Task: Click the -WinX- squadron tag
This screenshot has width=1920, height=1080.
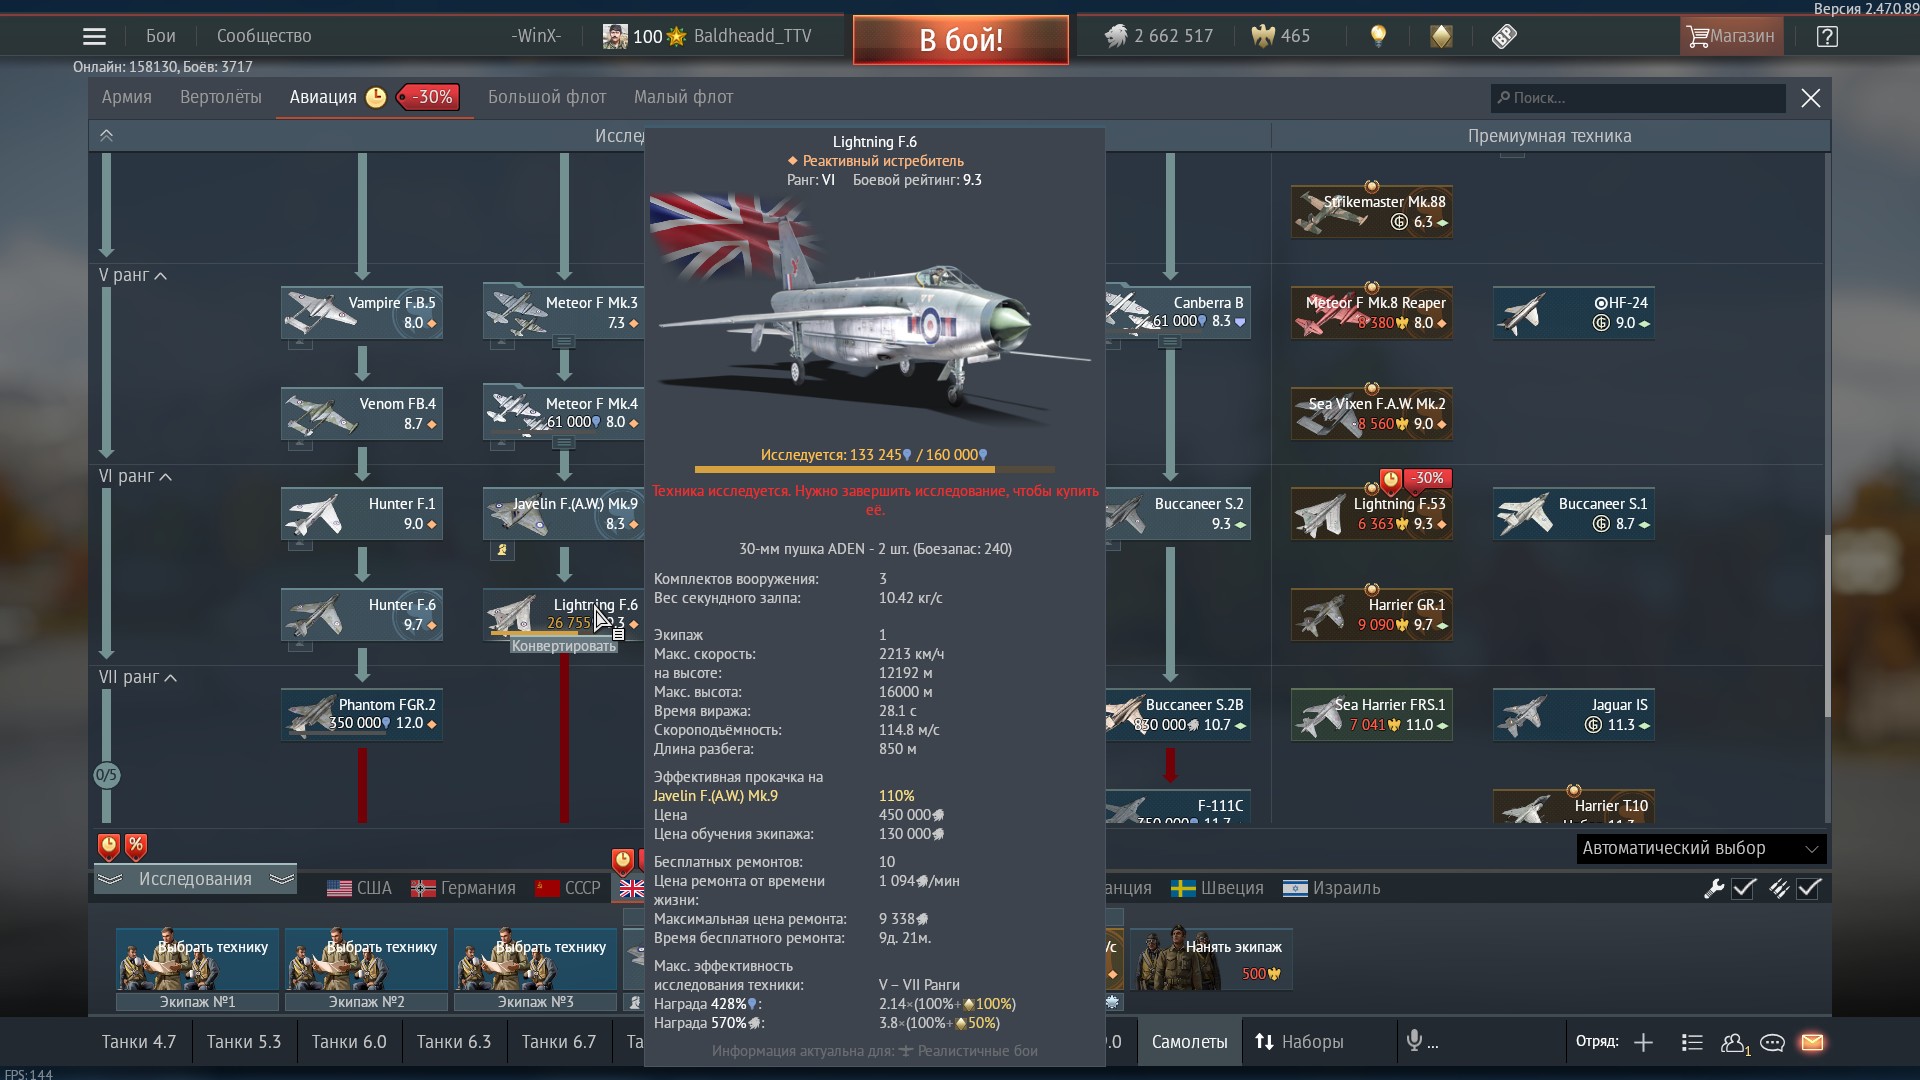Action: [x=536, y=36]
